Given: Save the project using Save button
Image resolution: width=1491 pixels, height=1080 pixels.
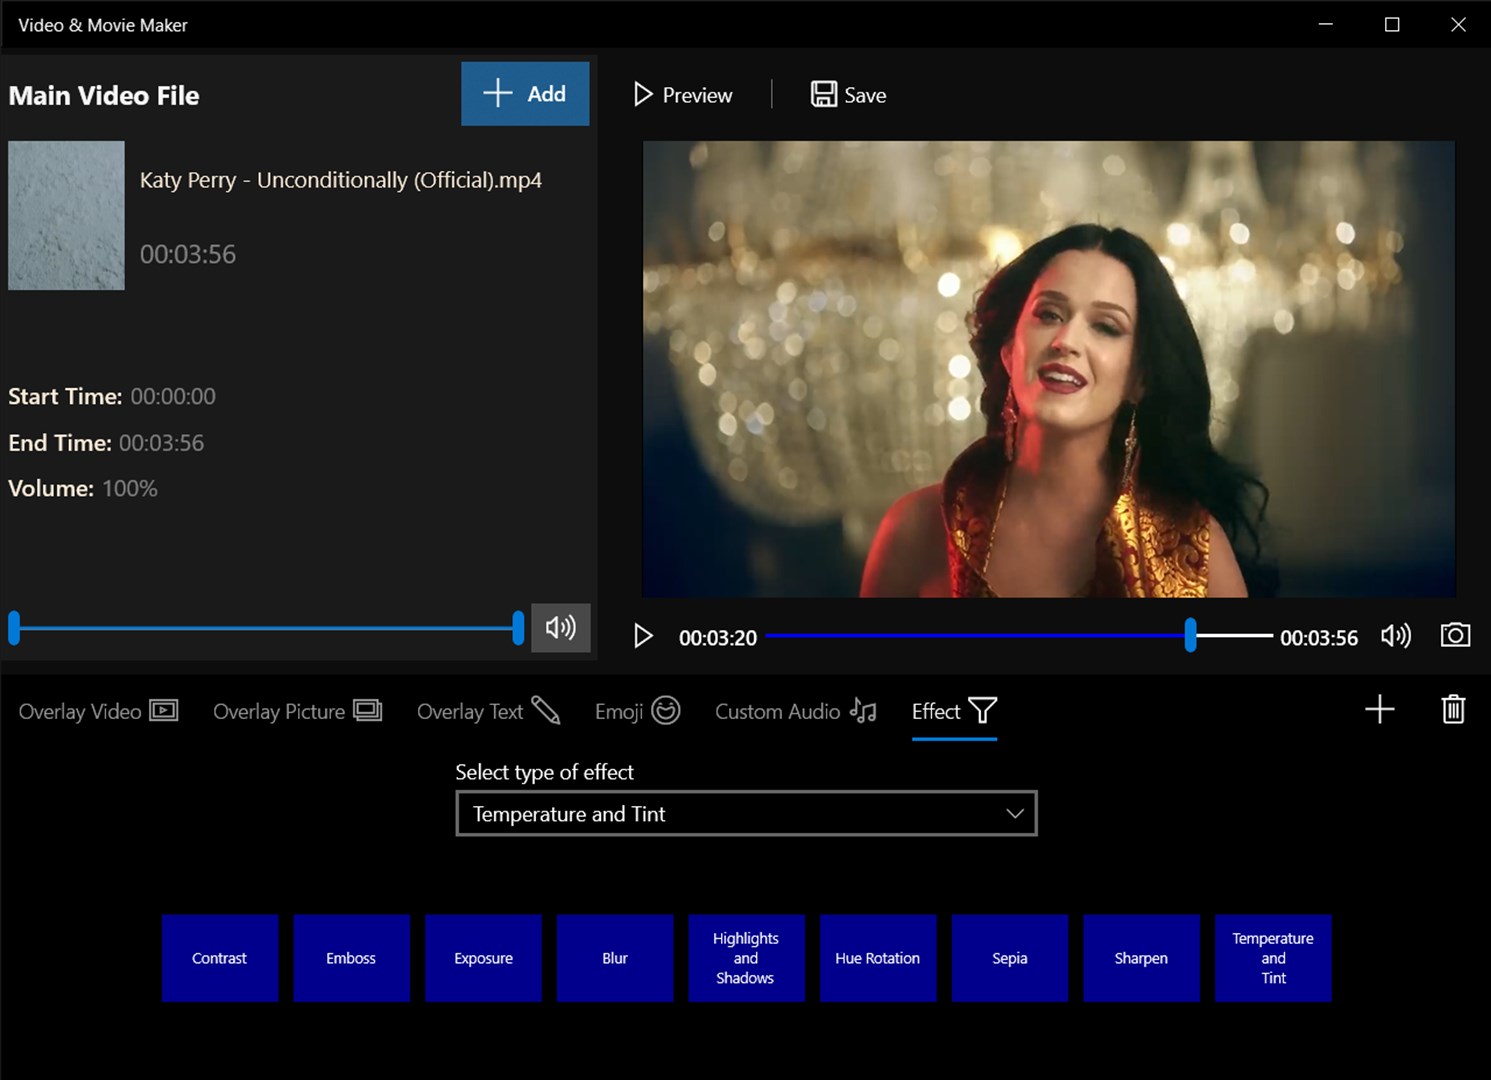Looking at the screenshot, I should point(848,95).
